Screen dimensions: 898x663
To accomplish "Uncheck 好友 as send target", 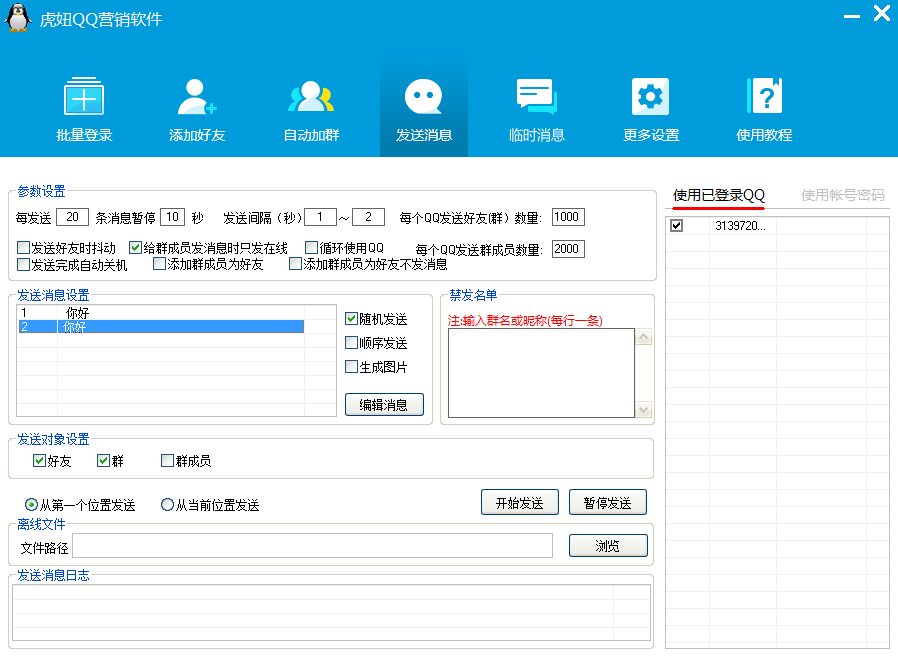I will point(40,461).
